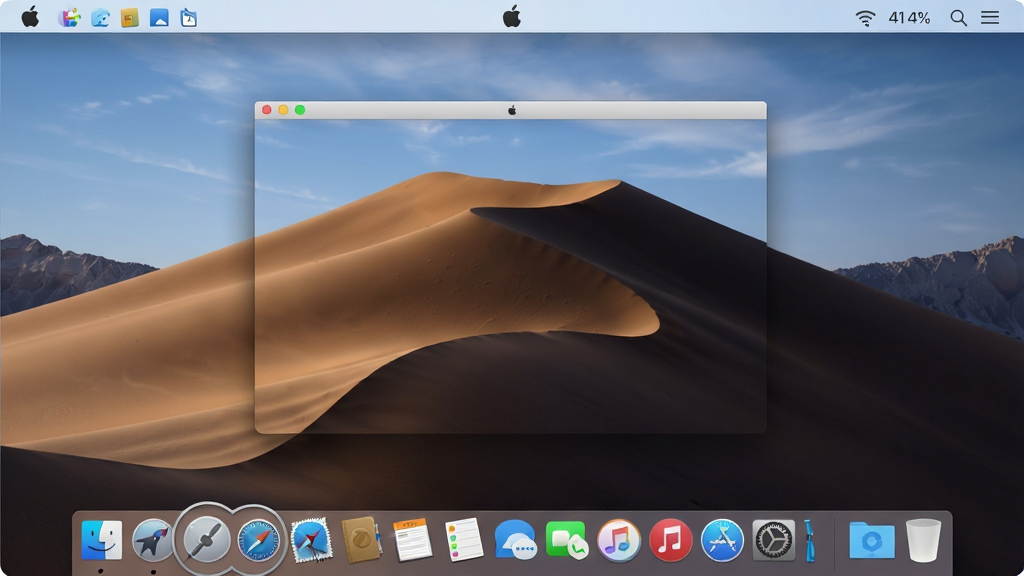Launch the blue compass Safari icon

pos(258,540)
